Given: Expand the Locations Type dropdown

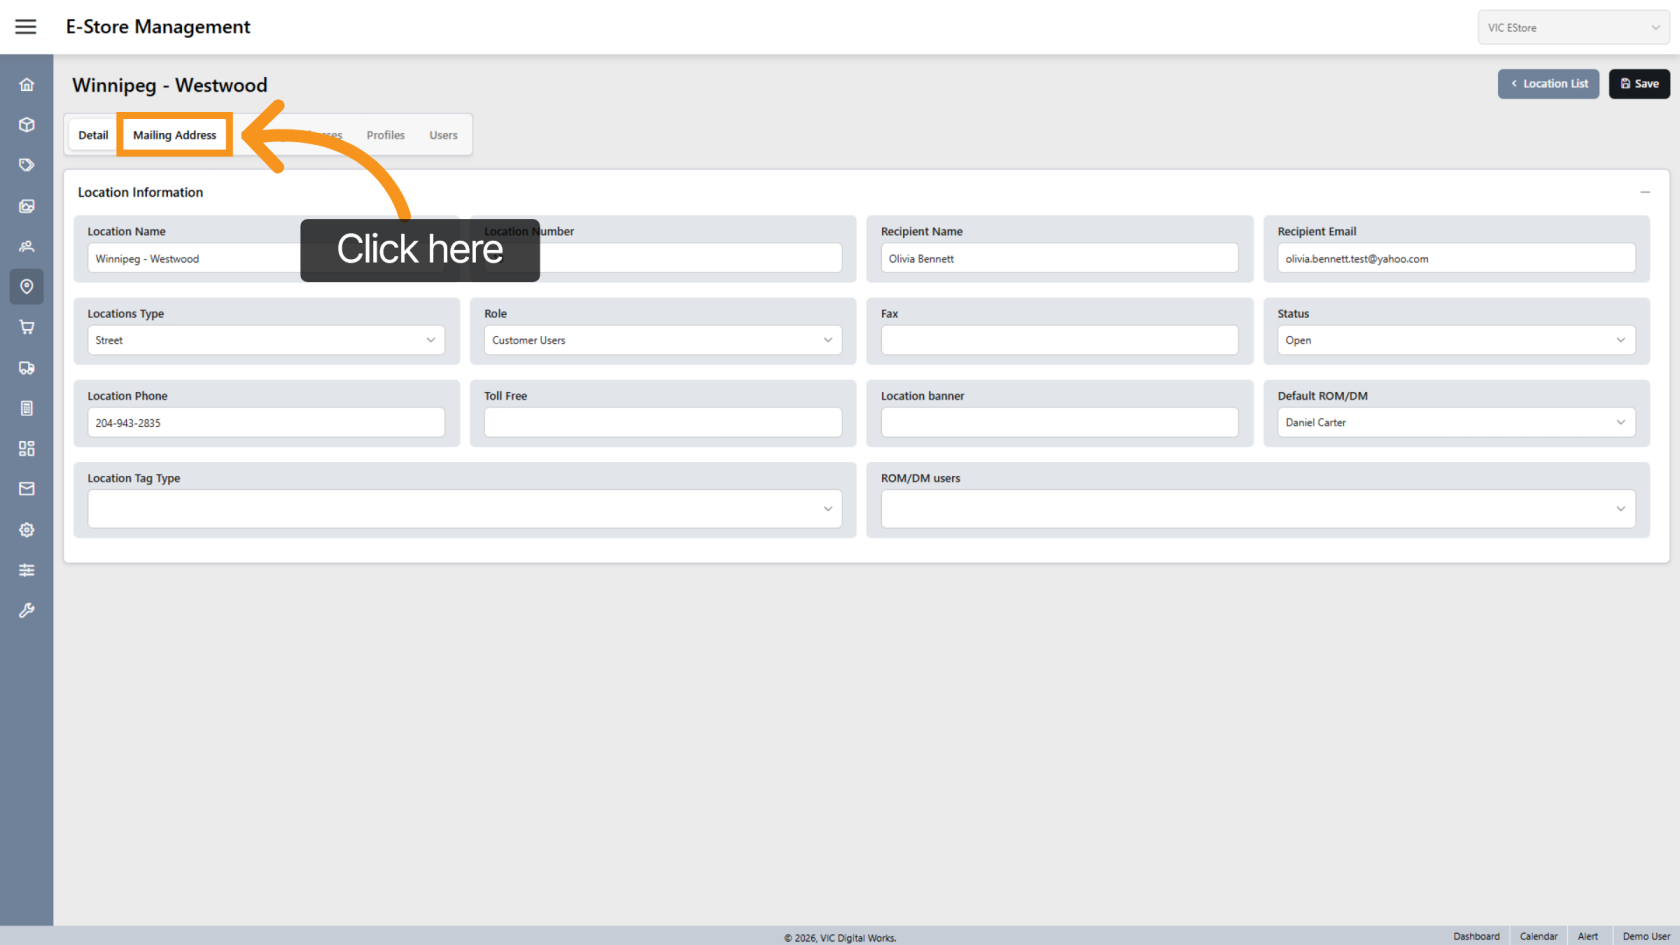Looking at the screenshot, I should click(266, 340).
